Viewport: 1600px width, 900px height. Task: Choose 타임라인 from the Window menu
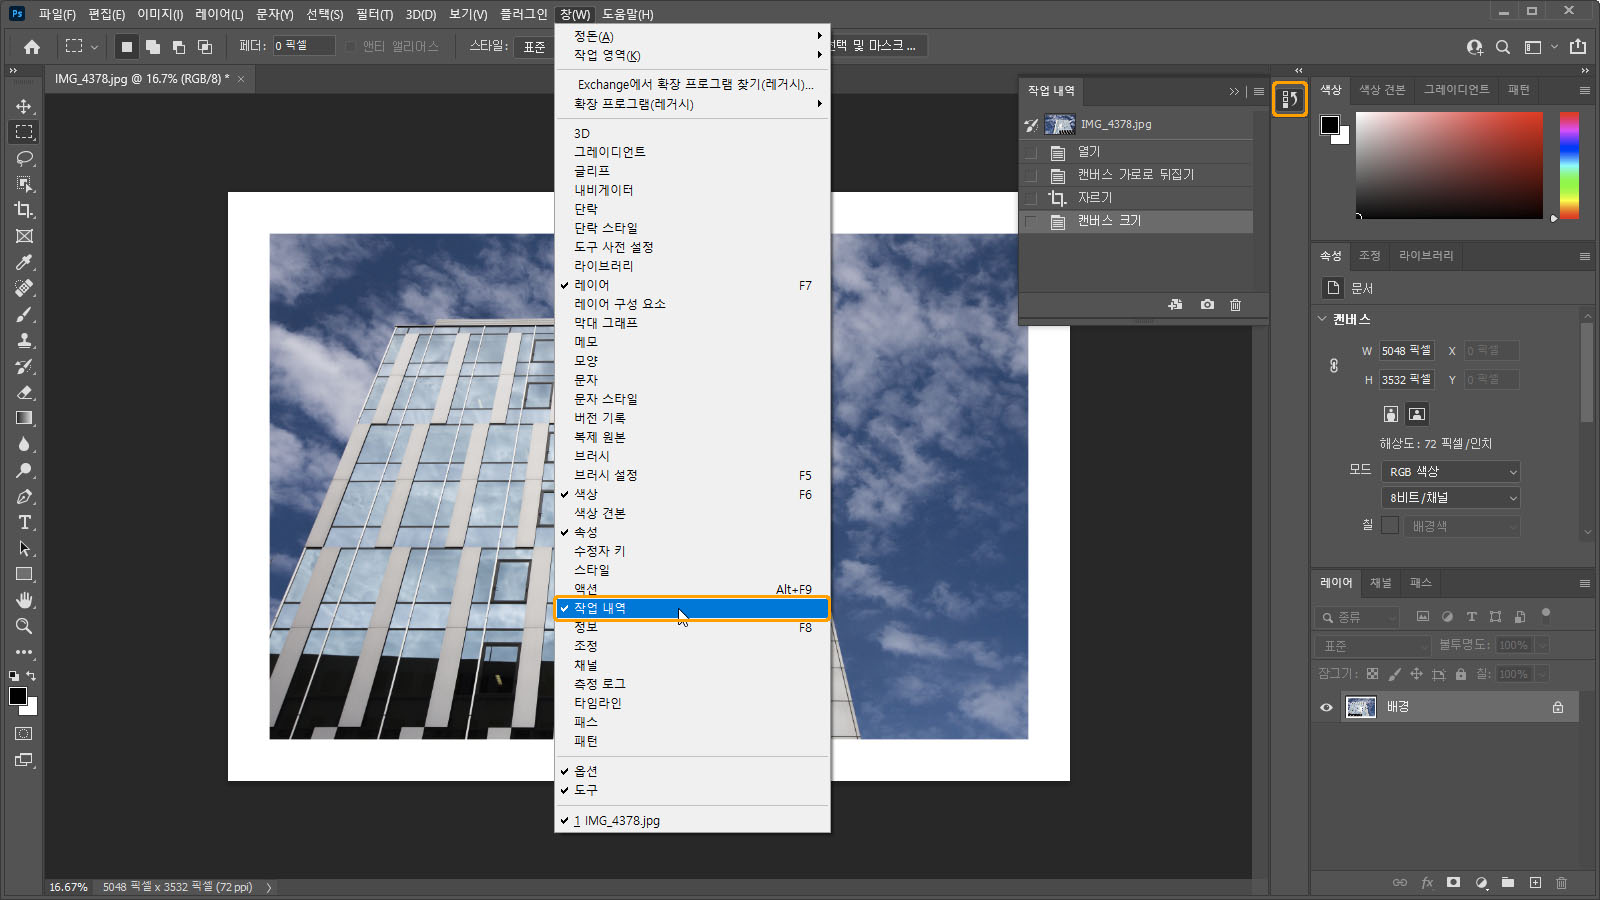(692, 703)
